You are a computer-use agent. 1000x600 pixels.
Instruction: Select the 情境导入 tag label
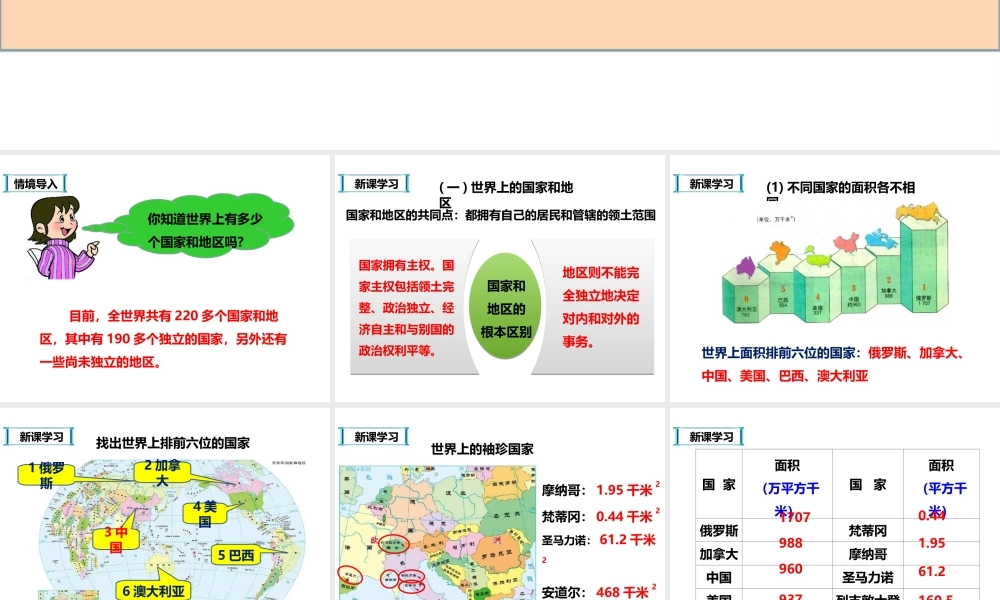tap(36, 184)
